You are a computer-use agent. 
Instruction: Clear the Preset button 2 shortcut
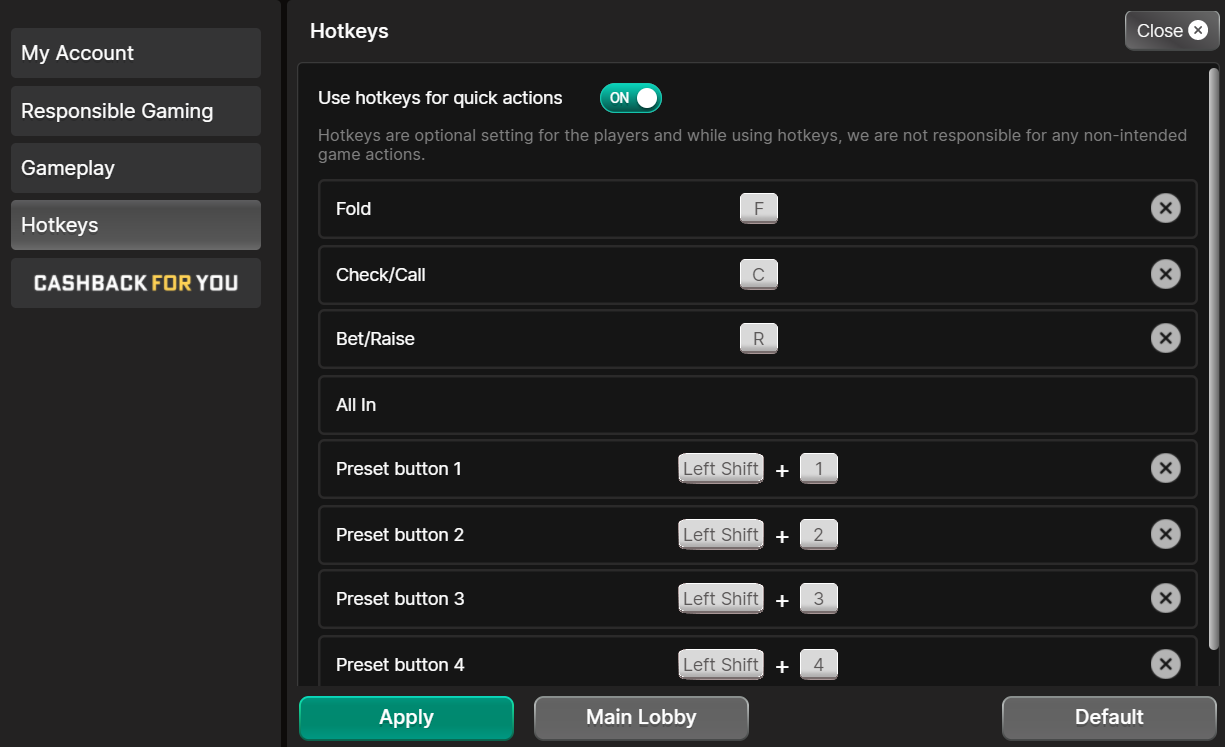click(1166, 534)
